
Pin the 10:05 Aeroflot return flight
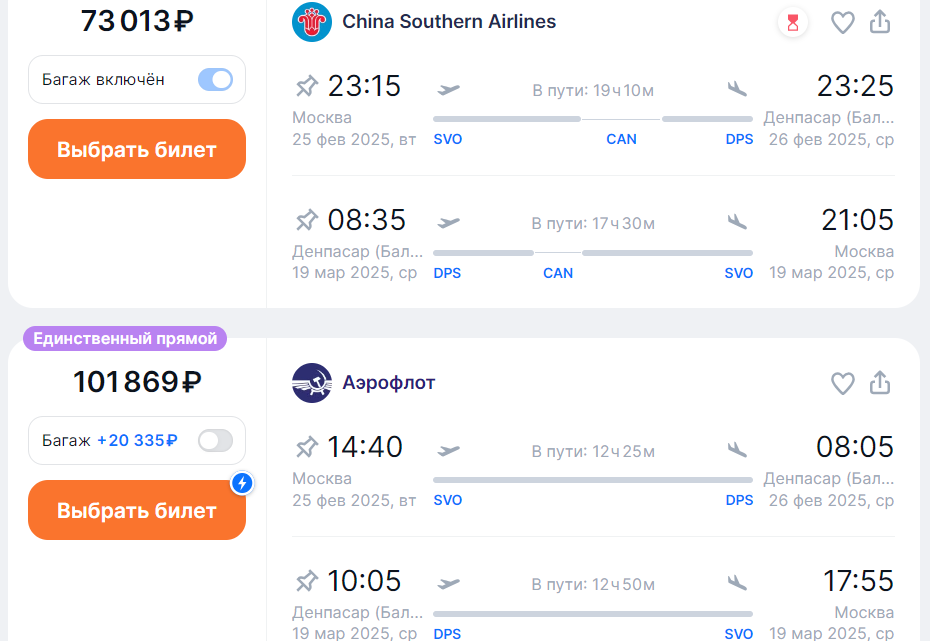(x=307, y=581)
